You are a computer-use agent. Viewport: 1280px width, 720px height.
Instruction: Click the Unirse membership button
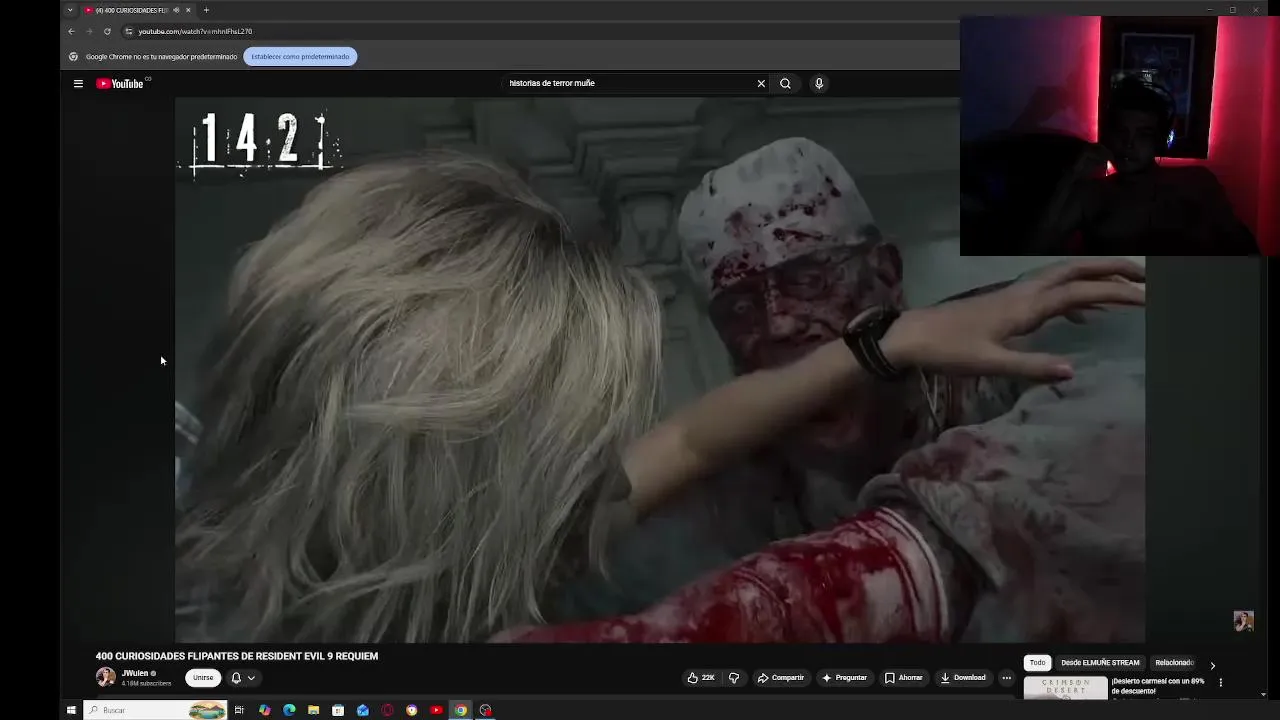[203, 678]
